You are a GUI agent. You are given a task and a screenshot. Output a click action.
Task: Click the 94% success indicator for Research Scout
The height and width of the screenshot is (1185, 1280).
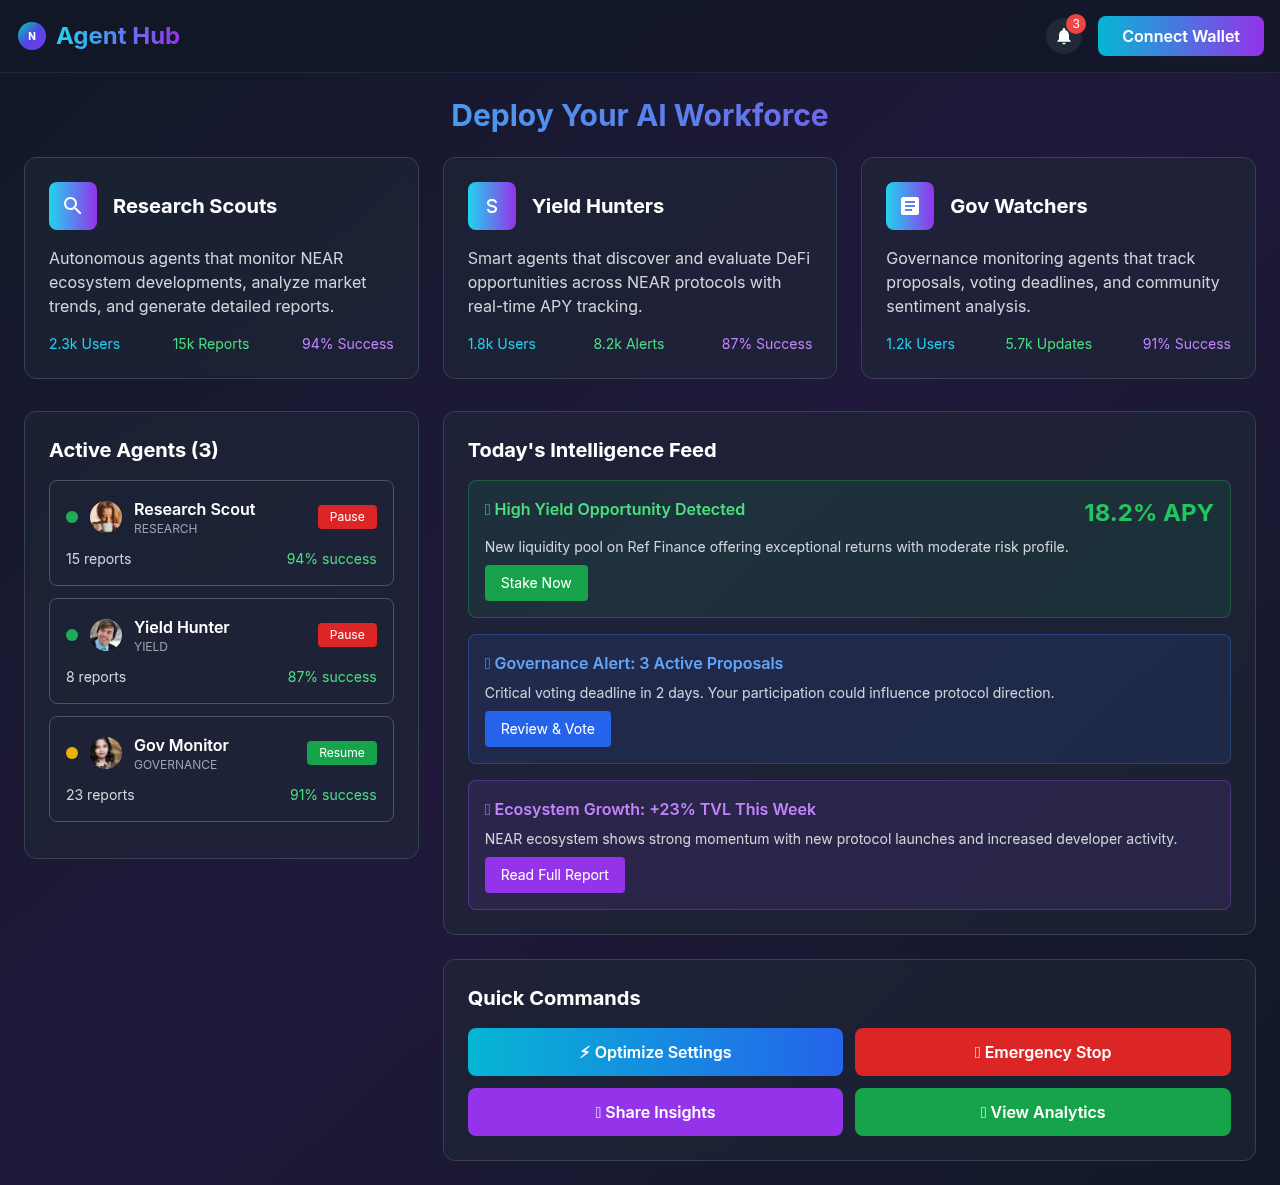[331, 559]
